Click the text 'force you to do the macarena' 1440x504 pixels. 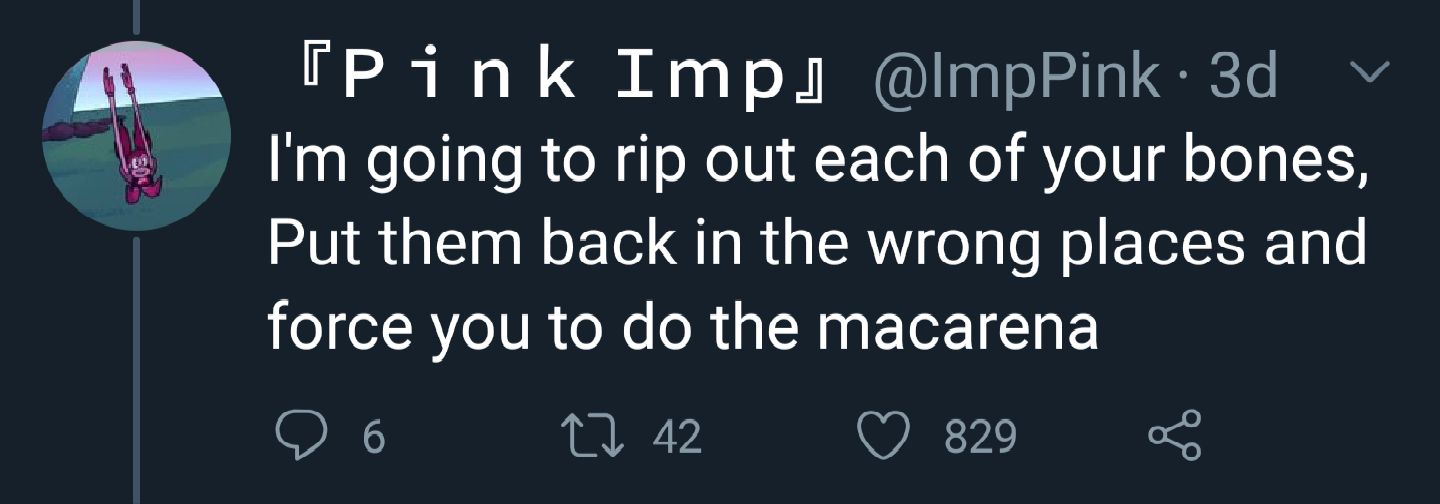click(682, 327)
